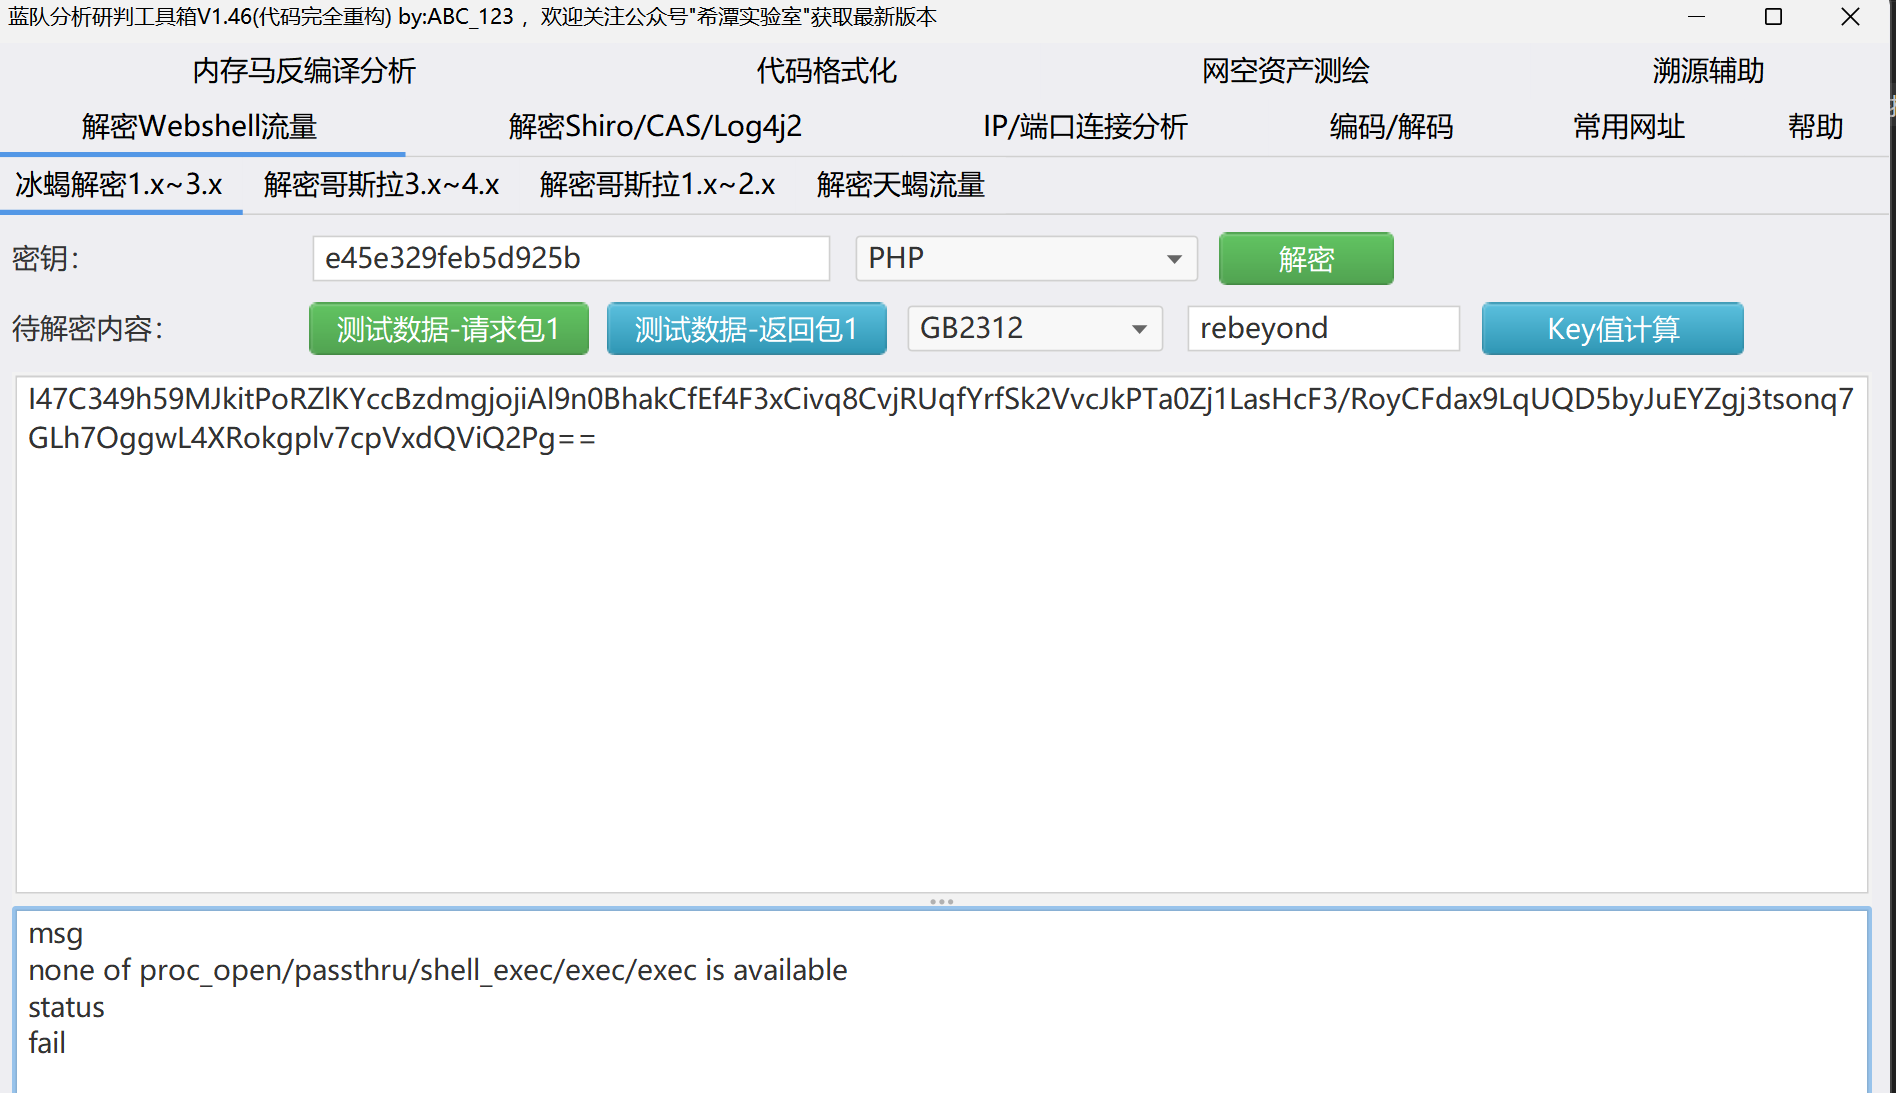Click the splitter handle between text panes

[941, 901]
